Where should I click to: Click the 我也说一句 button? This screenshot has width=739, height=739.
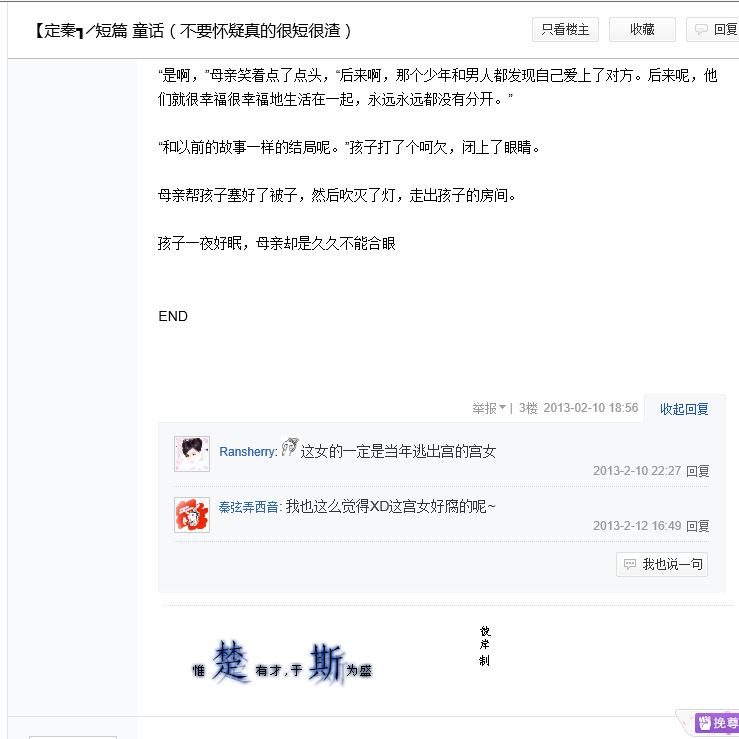coord(662,564)
